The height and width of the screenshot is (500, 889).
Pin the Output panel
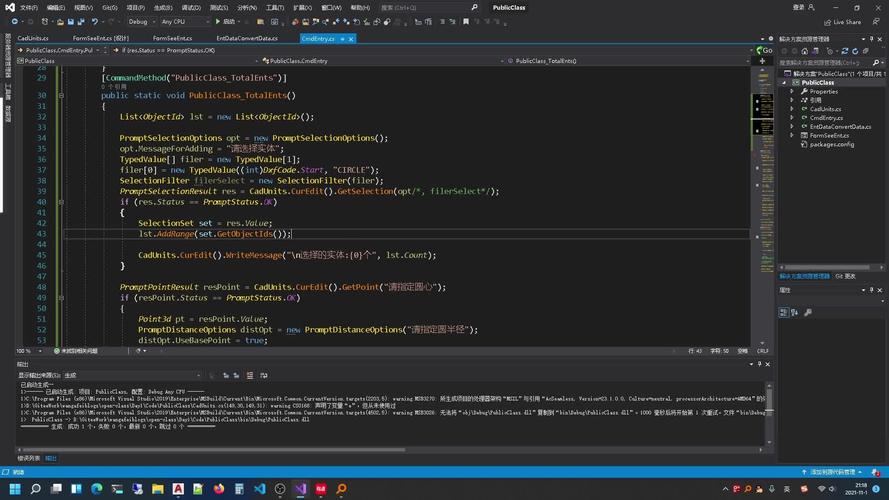coord(759,364)
